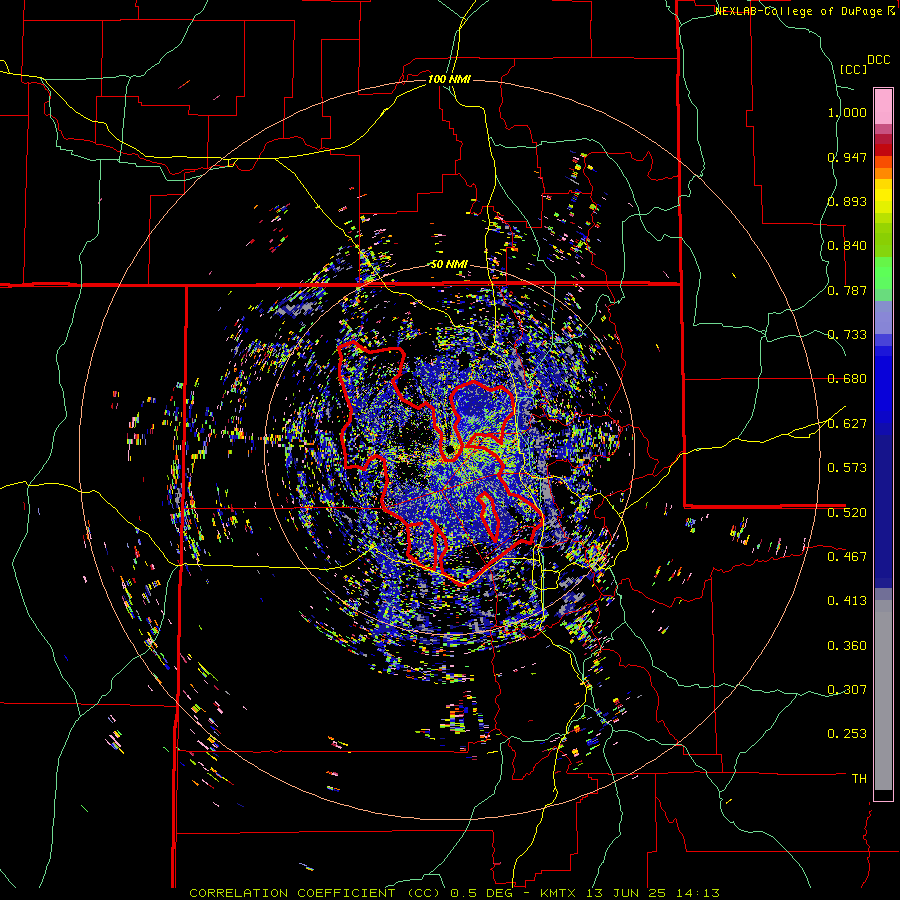Select the 0.893 legend value
The image size is (900, 900).
point(847,201)
